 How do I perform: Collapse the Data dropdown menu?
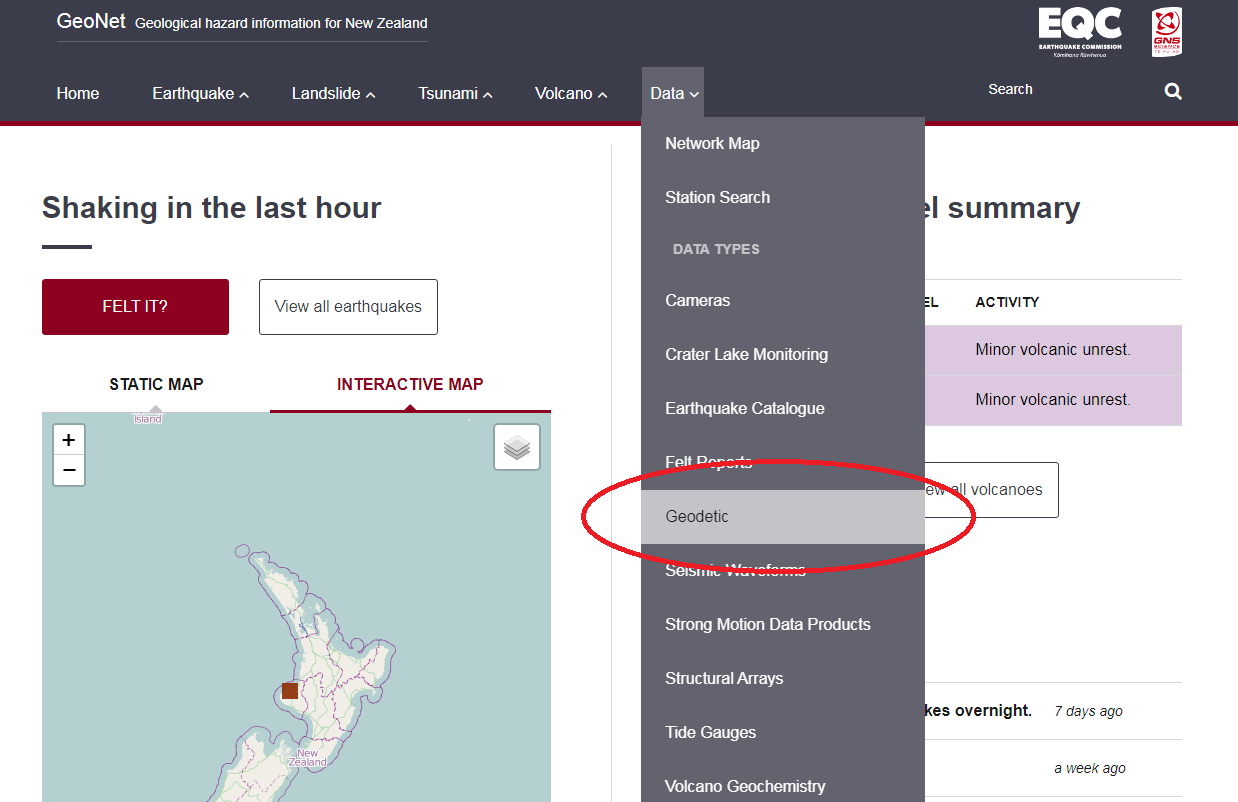[674, 93]
